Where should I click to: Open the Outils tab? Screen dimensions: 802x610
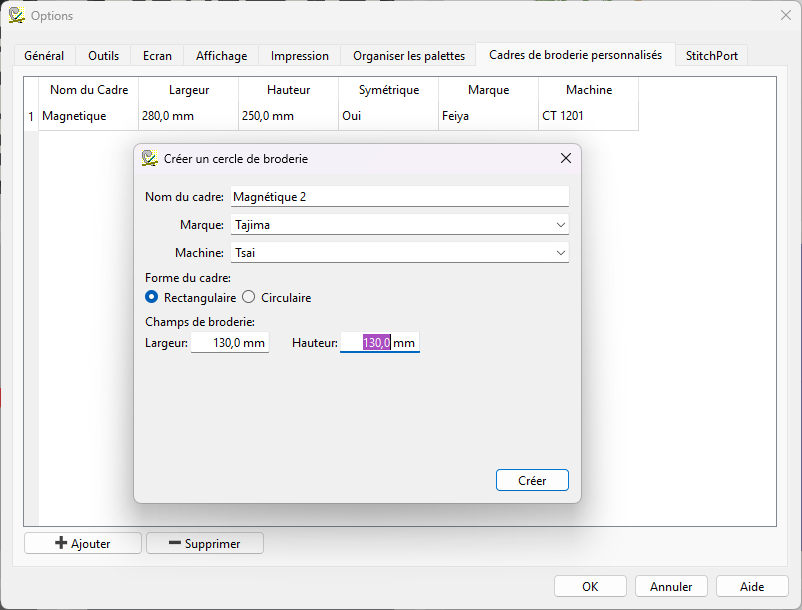click(104, 56)
